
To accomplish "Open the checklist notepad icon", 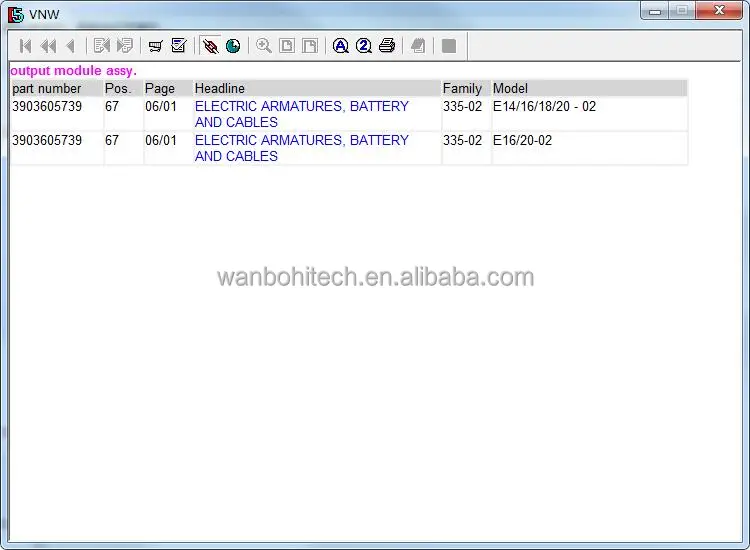I will (178, 46).
